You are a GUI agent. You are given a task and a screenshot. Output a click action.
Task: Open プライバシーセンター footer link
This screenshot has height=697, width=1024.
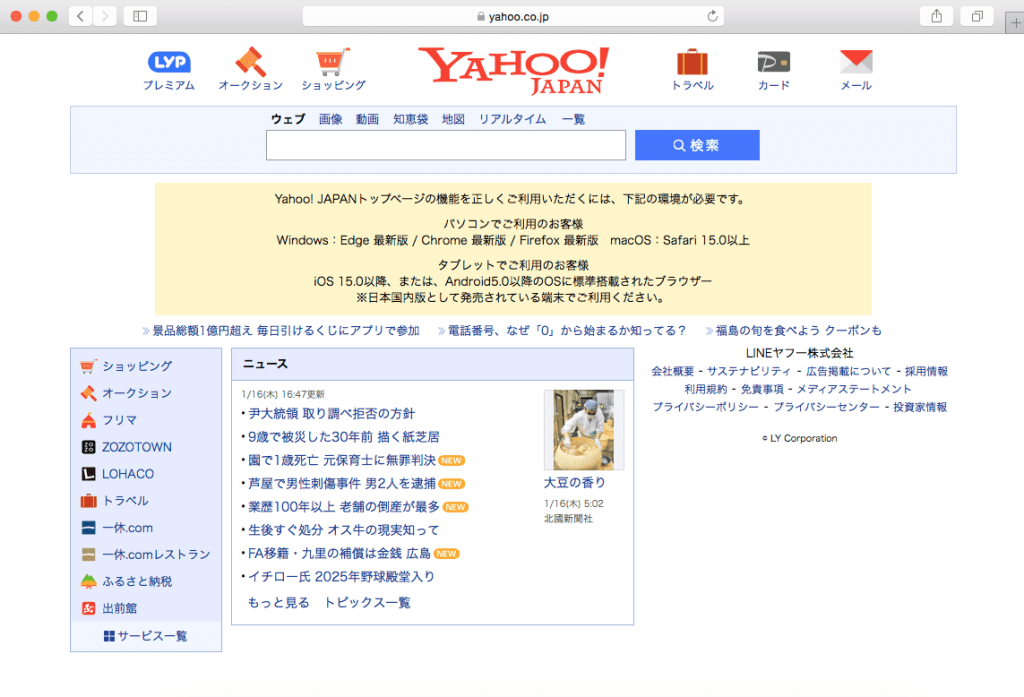827,407
